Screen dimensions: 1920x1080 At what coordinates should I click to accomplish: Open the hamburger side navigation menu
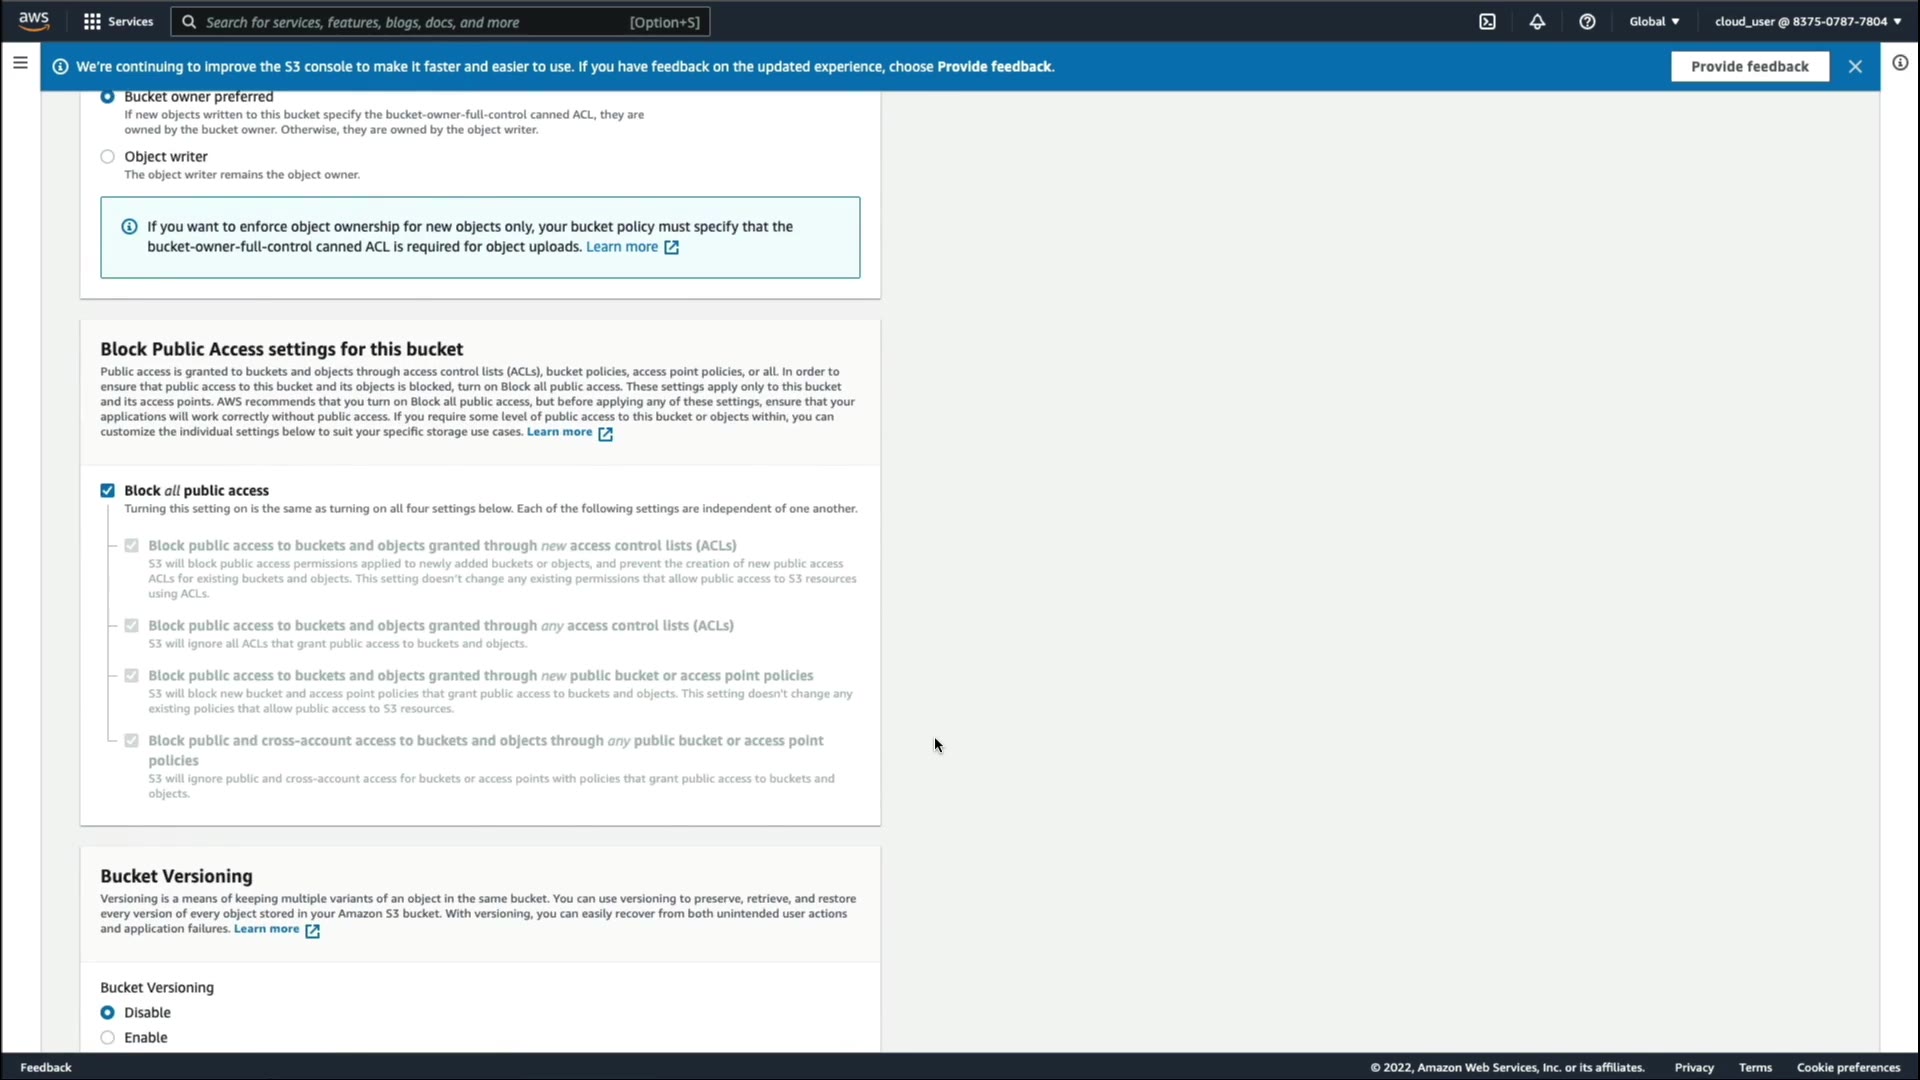point(20,63)
